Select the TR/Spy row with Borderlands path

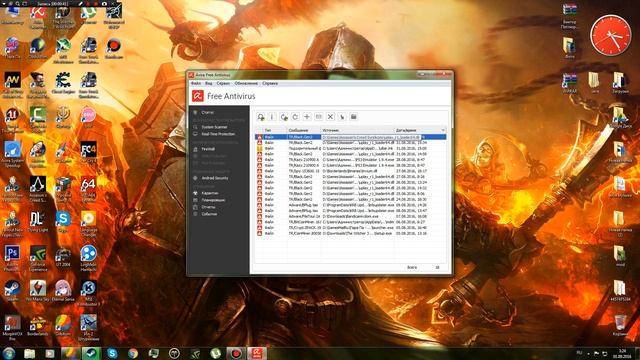(351, 171)
